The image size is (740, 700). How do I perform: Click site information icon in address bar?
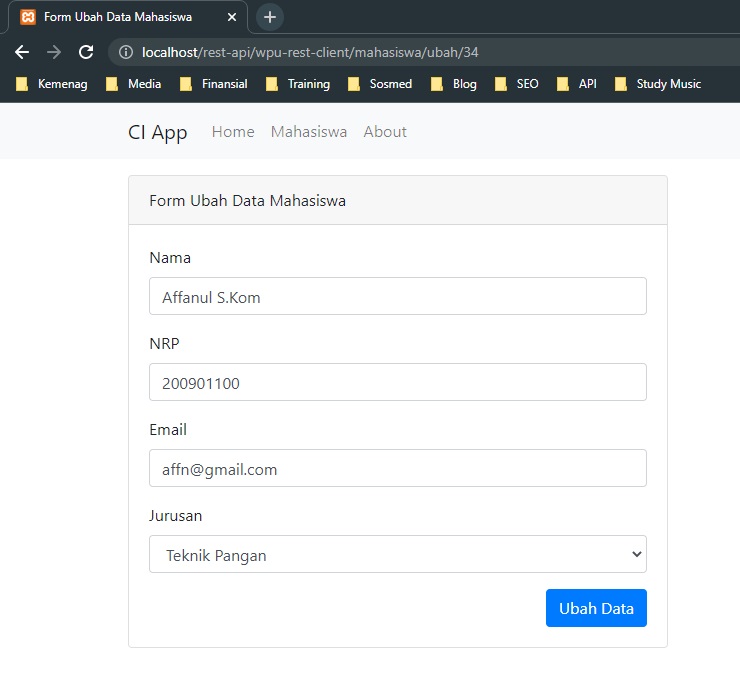click(126, 52)
